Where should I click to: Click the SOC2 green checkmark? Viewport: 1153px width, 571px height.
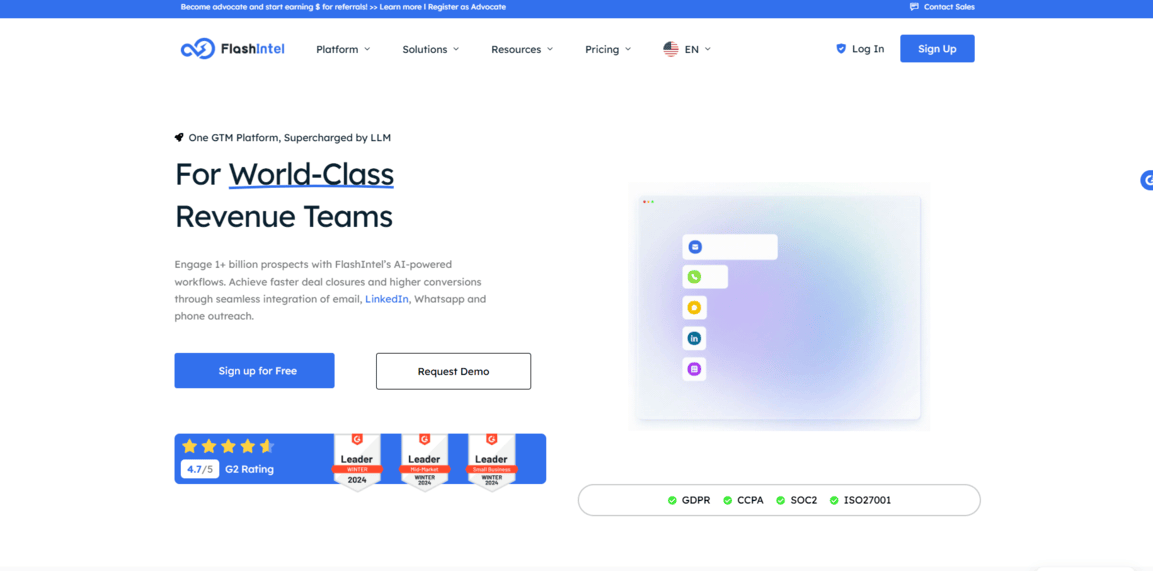(780, 500)
